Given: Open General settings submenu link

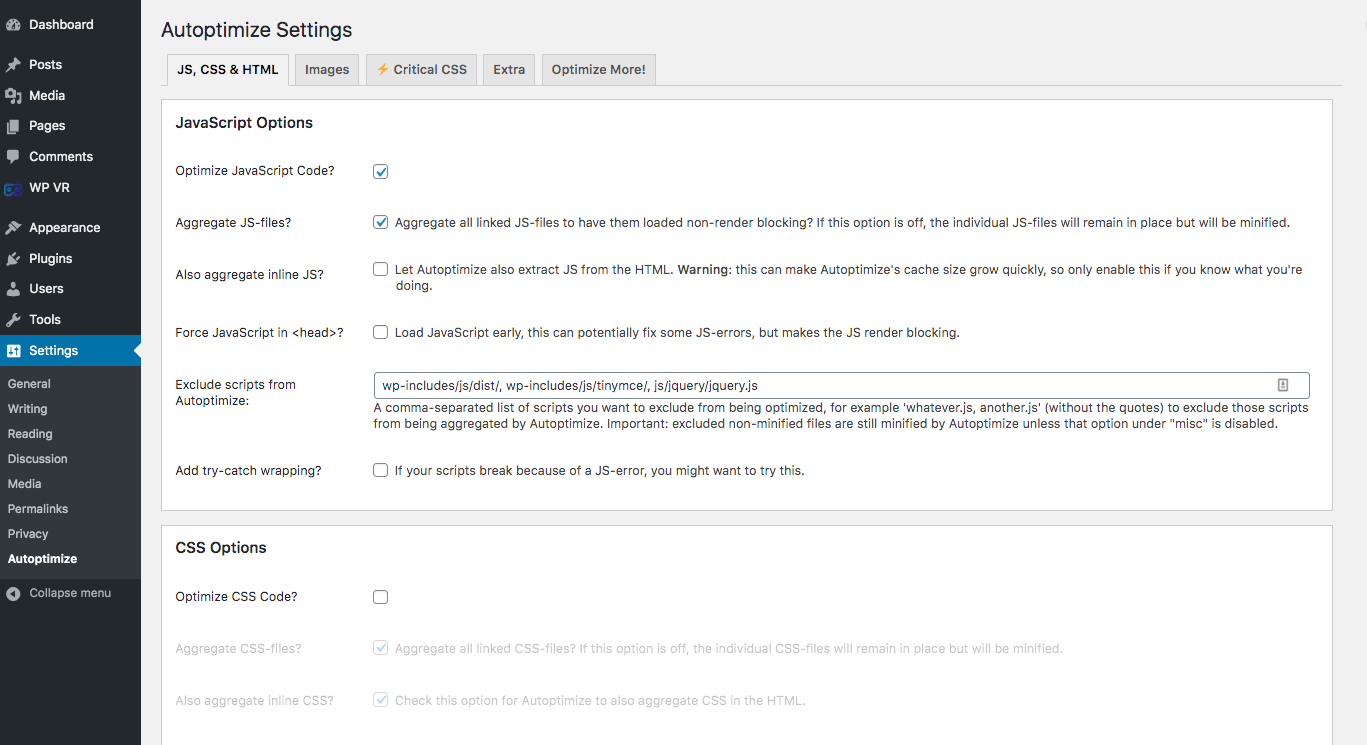Looking at the screenshot, I should tap(29, 384).
